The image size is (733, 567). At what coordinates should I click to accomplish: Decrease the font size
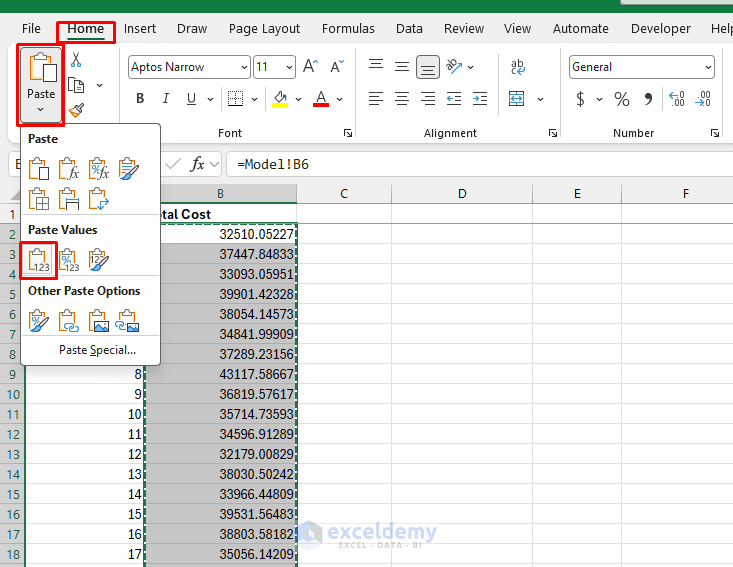point(337,66)
